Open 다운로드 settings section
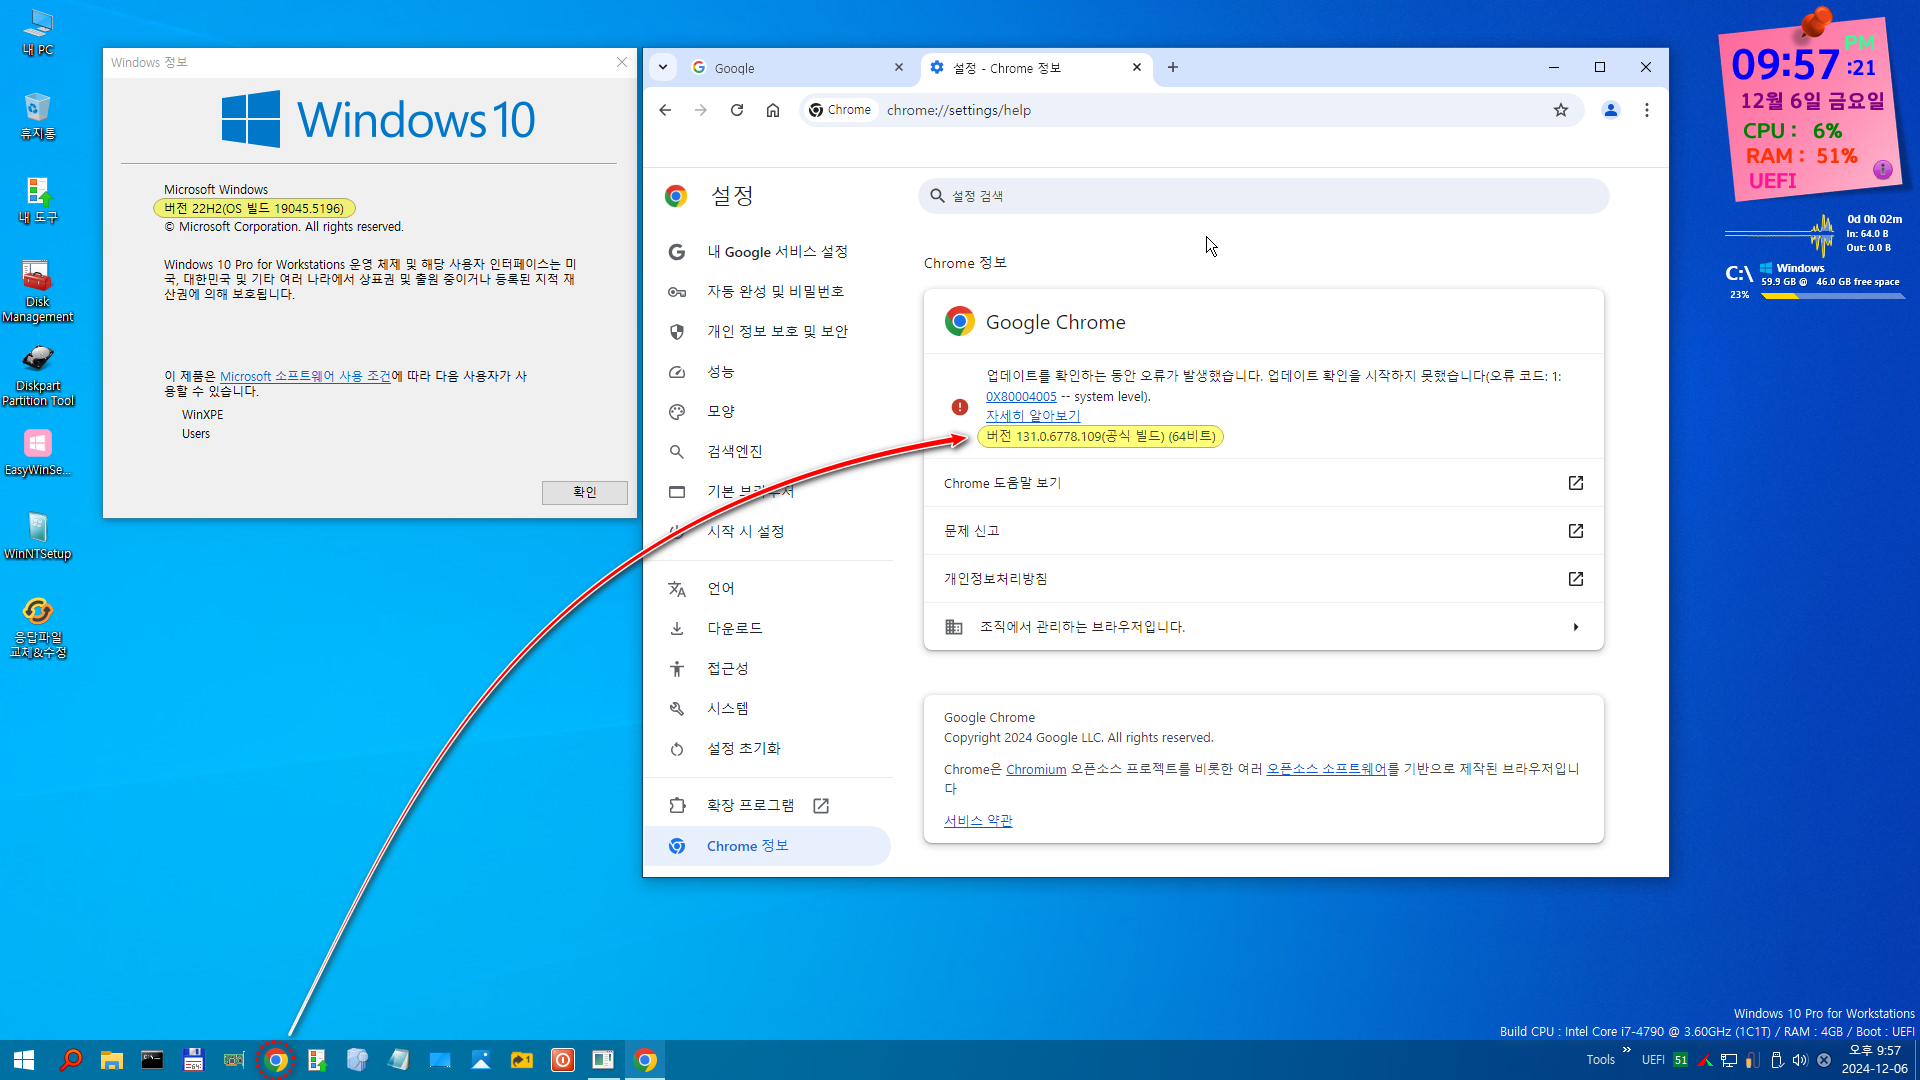Screen dimensions: 1920x1080 pos(734,628)
